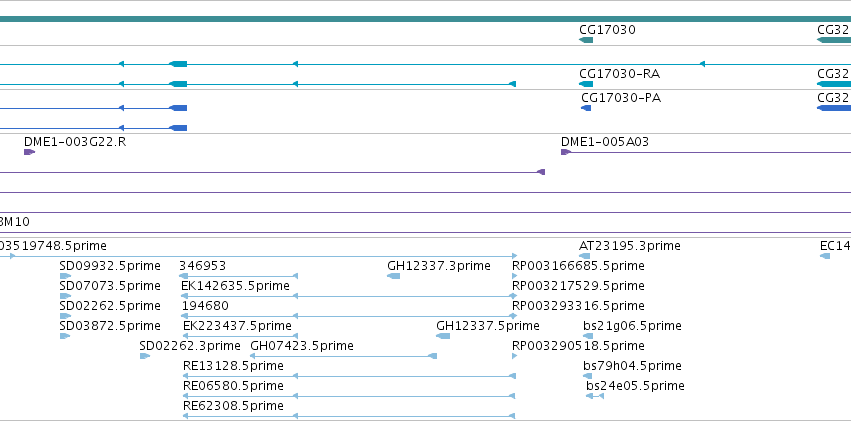
Task: Open the DME1-005A03 feature label
Action: [x=605, y=142]
